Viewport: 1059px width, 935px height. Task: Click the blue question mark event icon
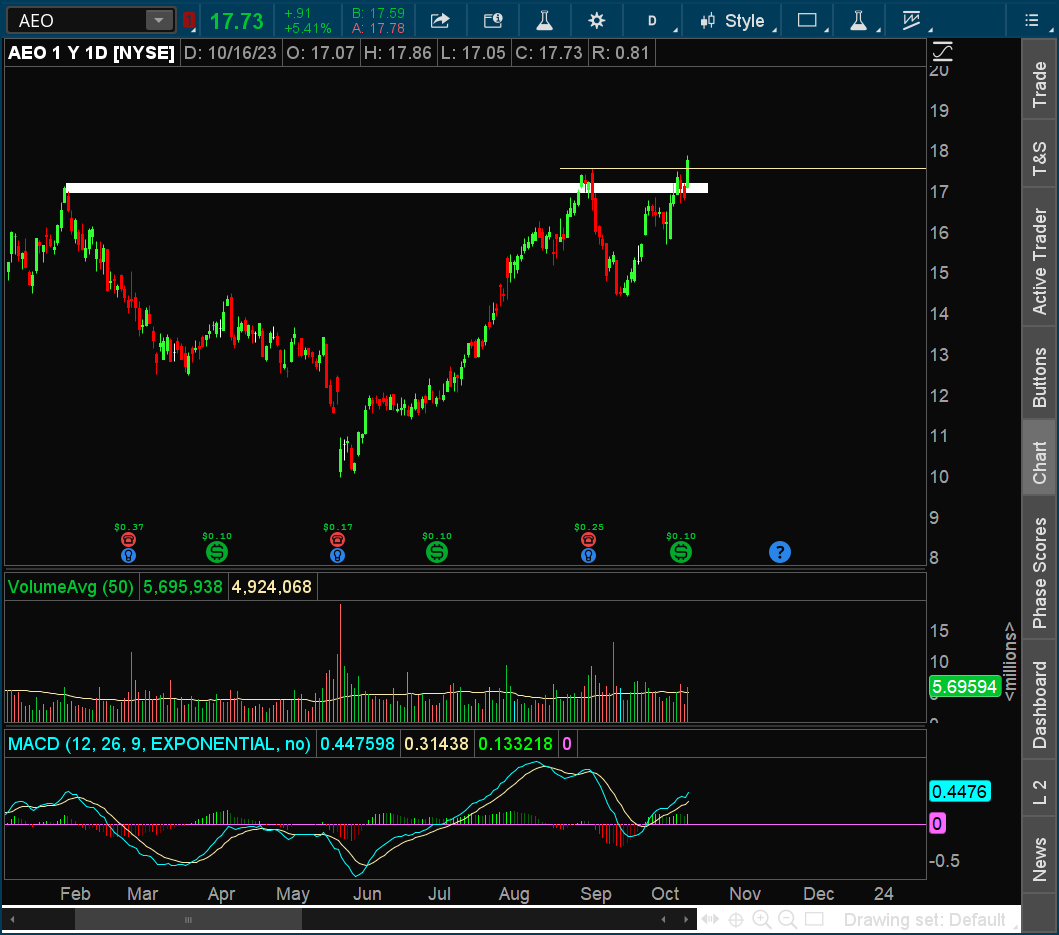coord(779,552)
